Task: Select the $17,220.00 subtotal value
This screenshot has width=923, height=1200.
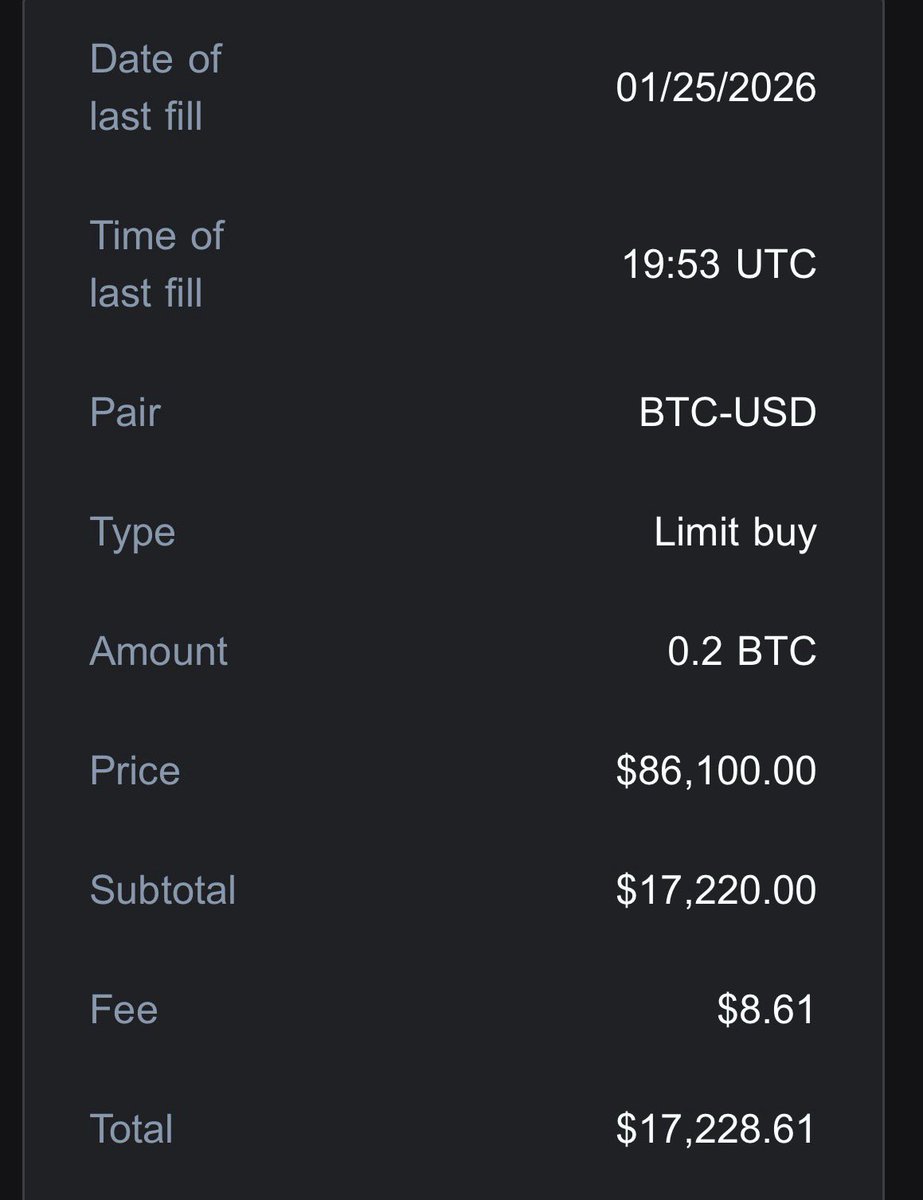Action: click(x=716, y=890)
